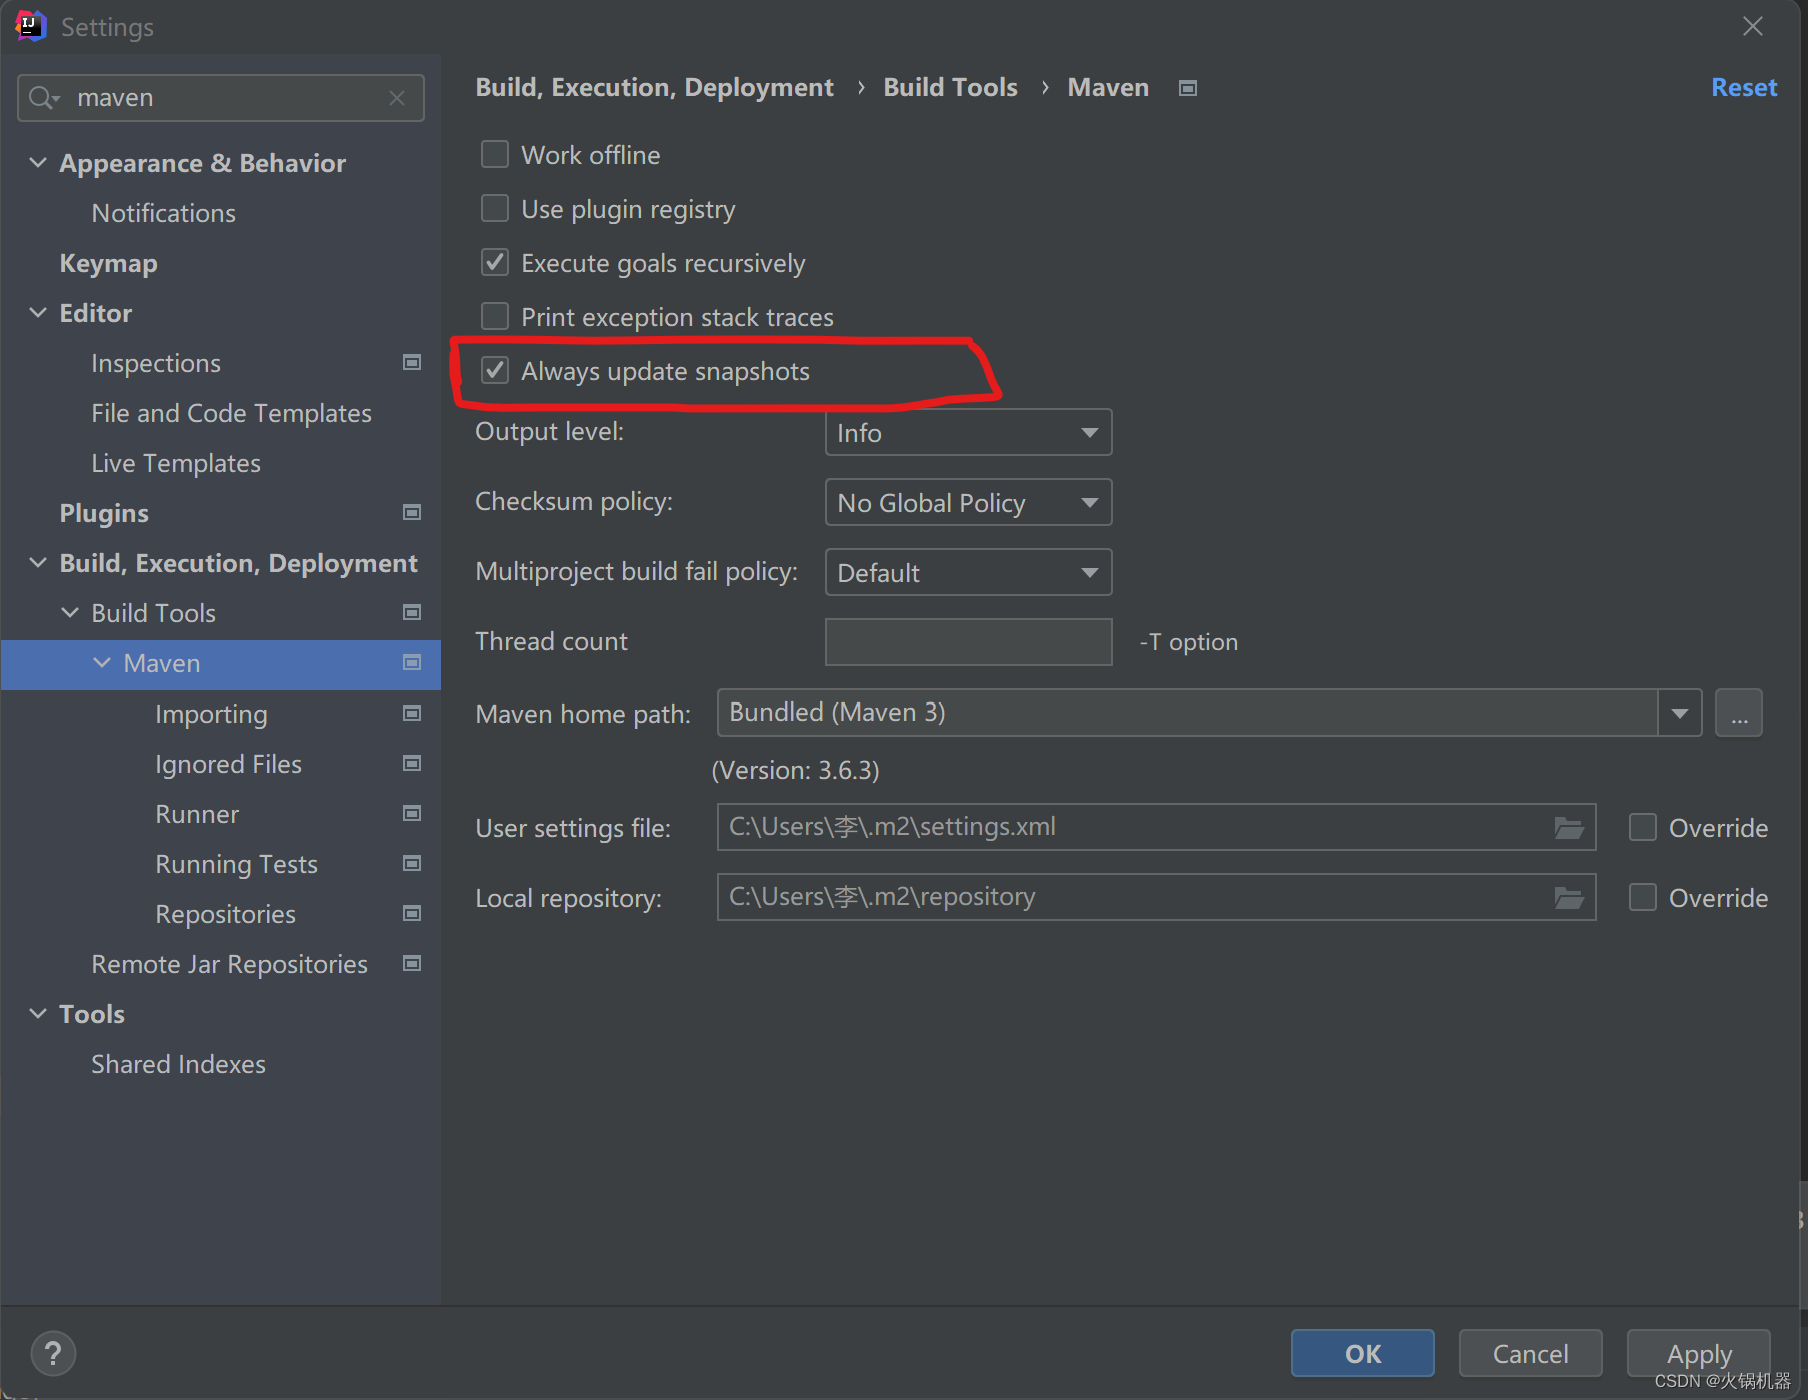Image resolution: width=1808 pixels, height=1400 pixels.
Task: Open Running Tests settings
Action: (236, 864)
